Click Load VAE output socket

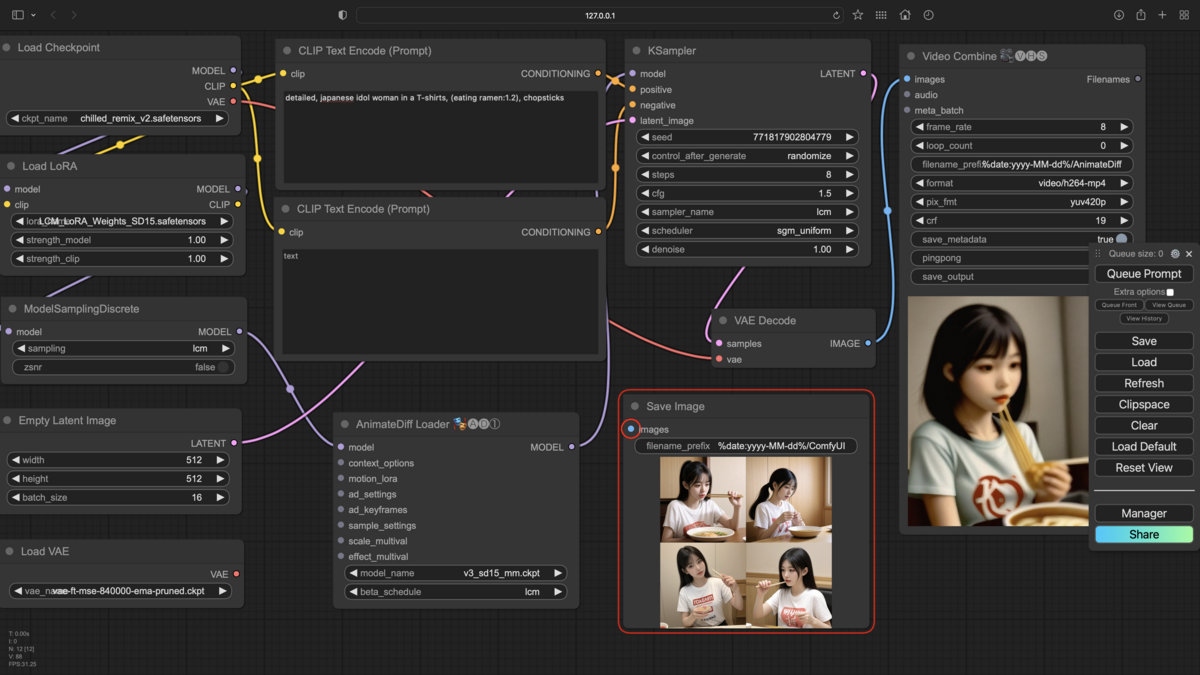coord(237,574)
